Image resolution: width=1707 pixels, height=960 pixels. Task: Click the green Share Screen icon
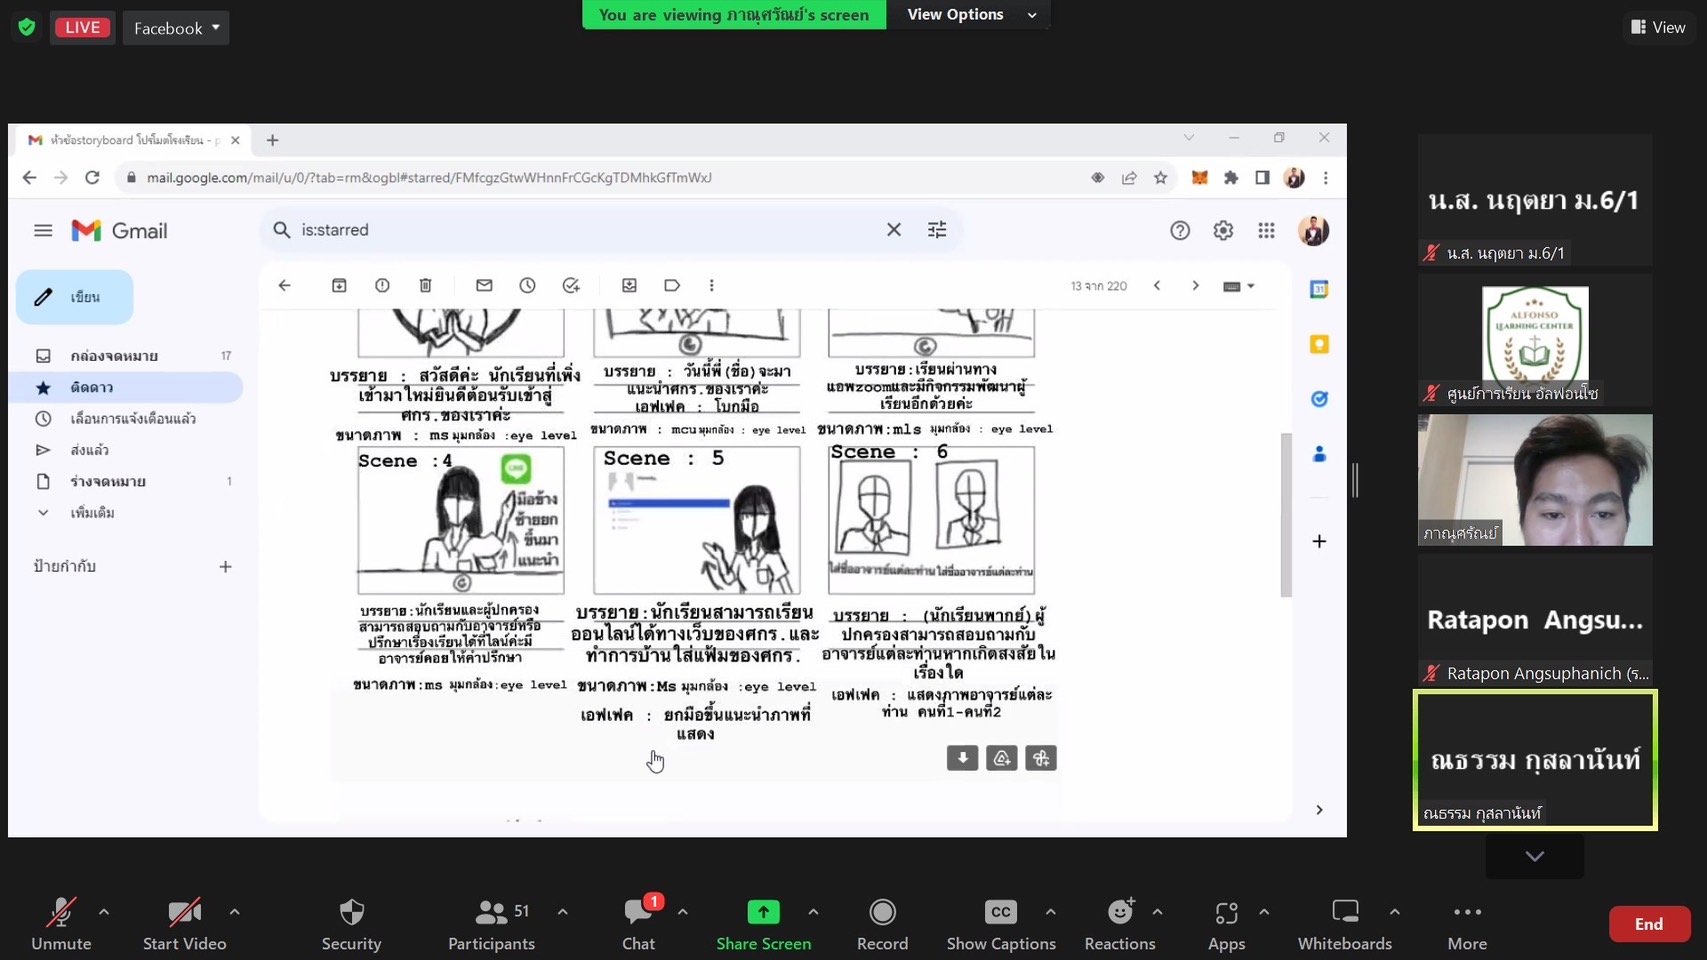coord(763,913)
